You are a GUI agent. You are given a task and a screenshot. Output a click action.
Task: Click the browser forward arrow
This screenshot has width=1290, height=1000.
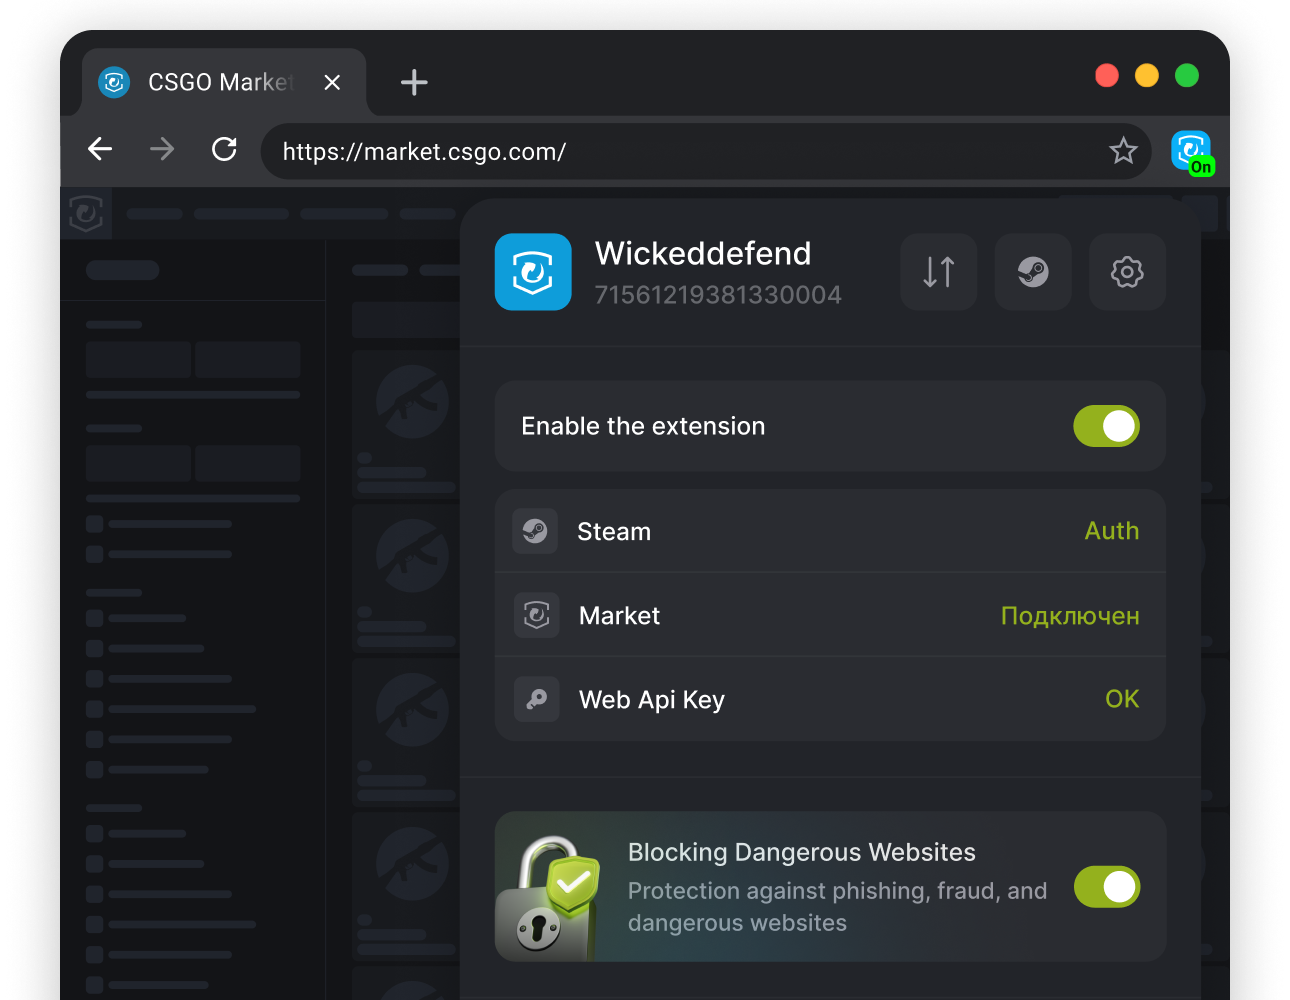pyautogui.click(x=162, y=150)
